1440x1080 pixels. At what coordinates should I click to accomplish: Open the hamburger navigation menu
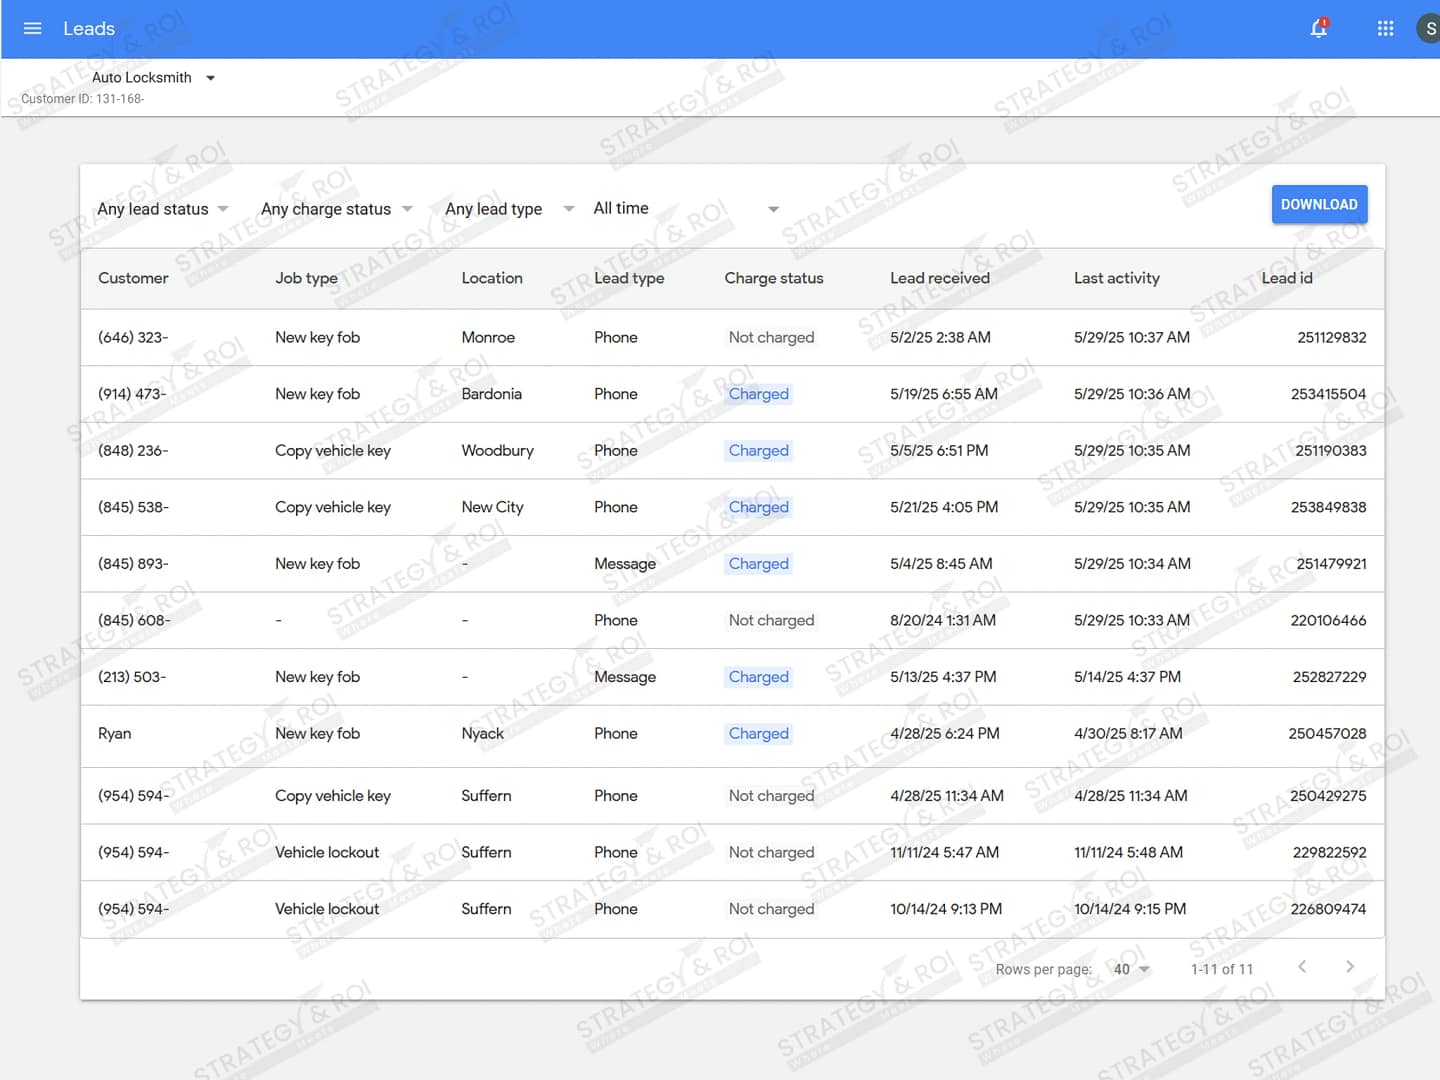(x=32, y=28)
